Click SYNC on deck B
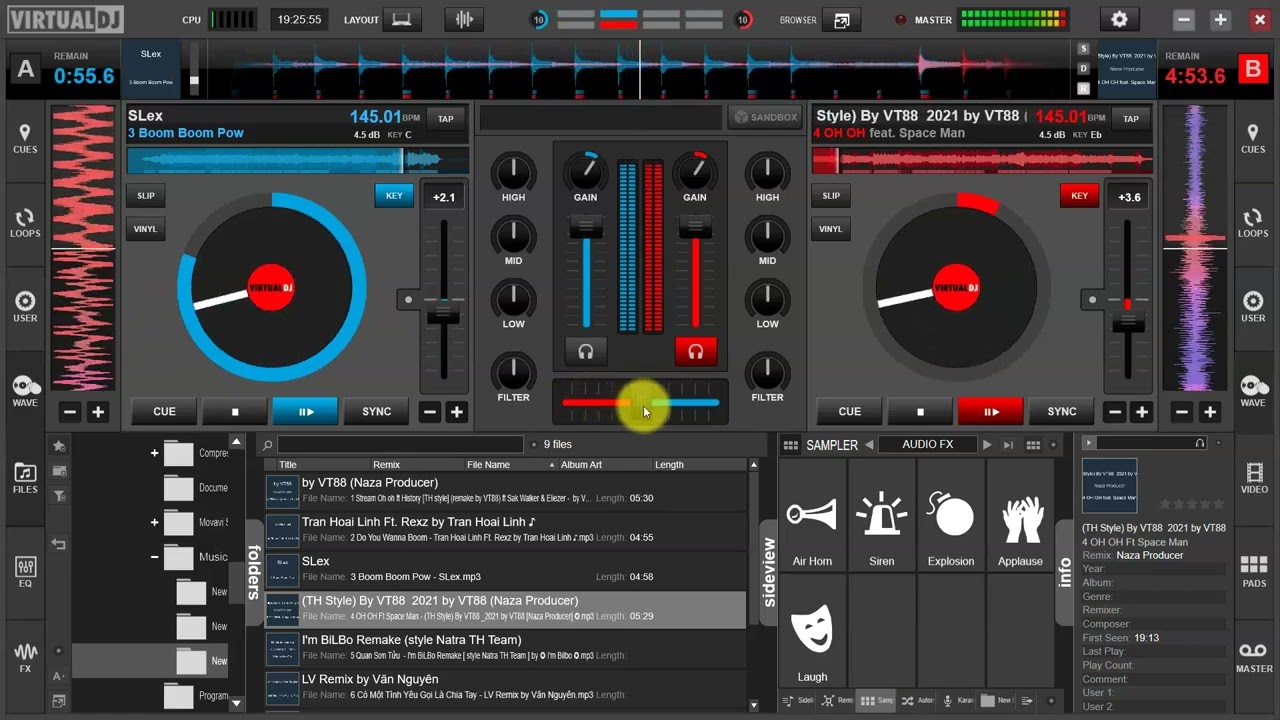1280x720 pixels. pos(1062,411)
